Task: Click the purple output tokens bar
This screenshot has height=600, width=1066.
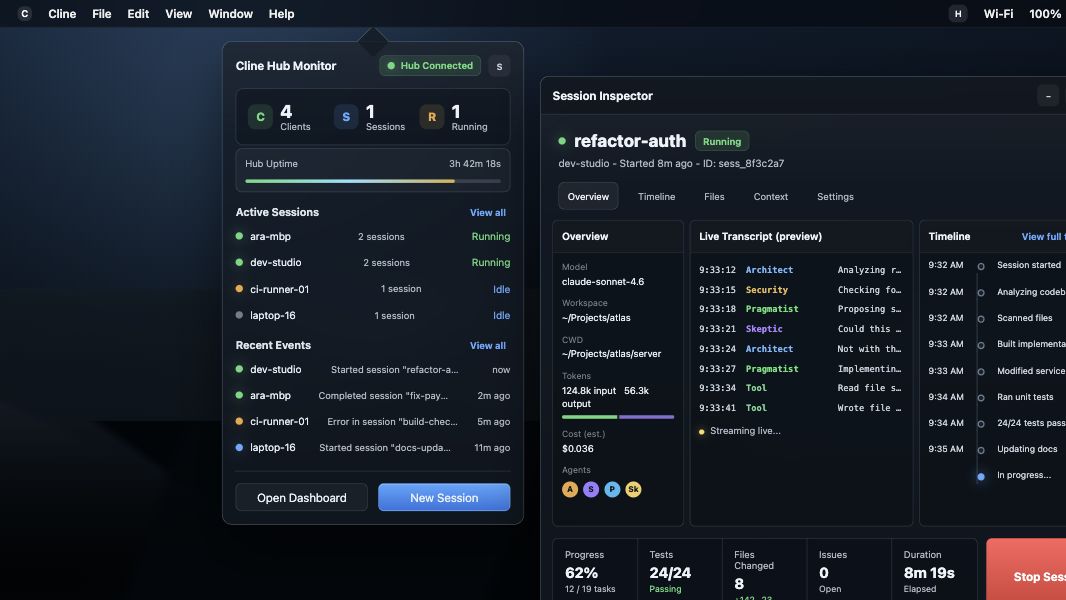Action: (647, 417)
